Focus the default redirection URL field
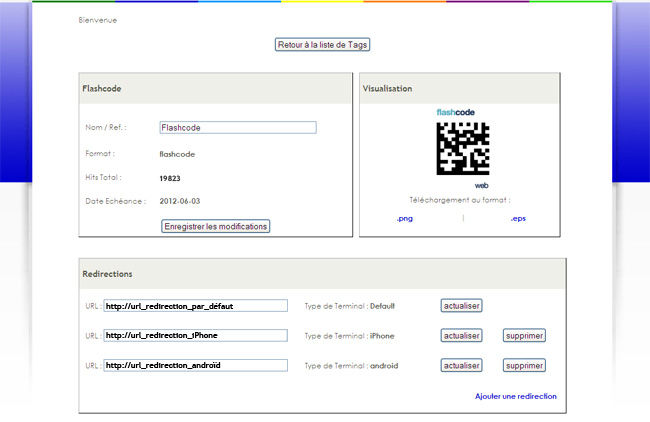 [x=195, y=306]
